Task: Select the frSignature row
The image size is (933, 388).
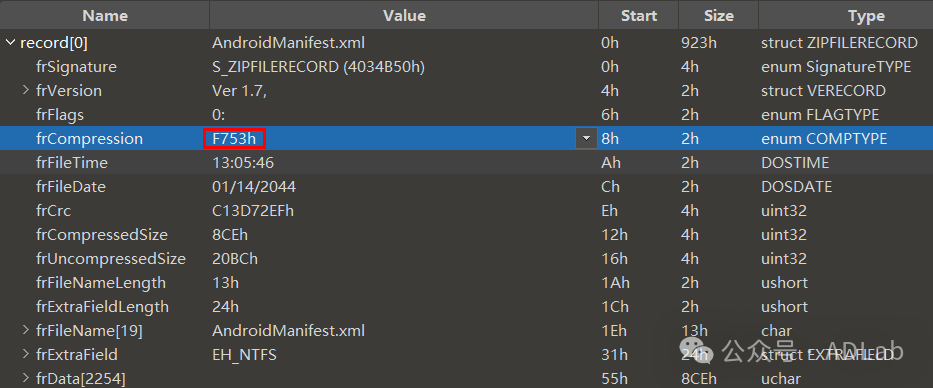Action: [x=466, y=67]
